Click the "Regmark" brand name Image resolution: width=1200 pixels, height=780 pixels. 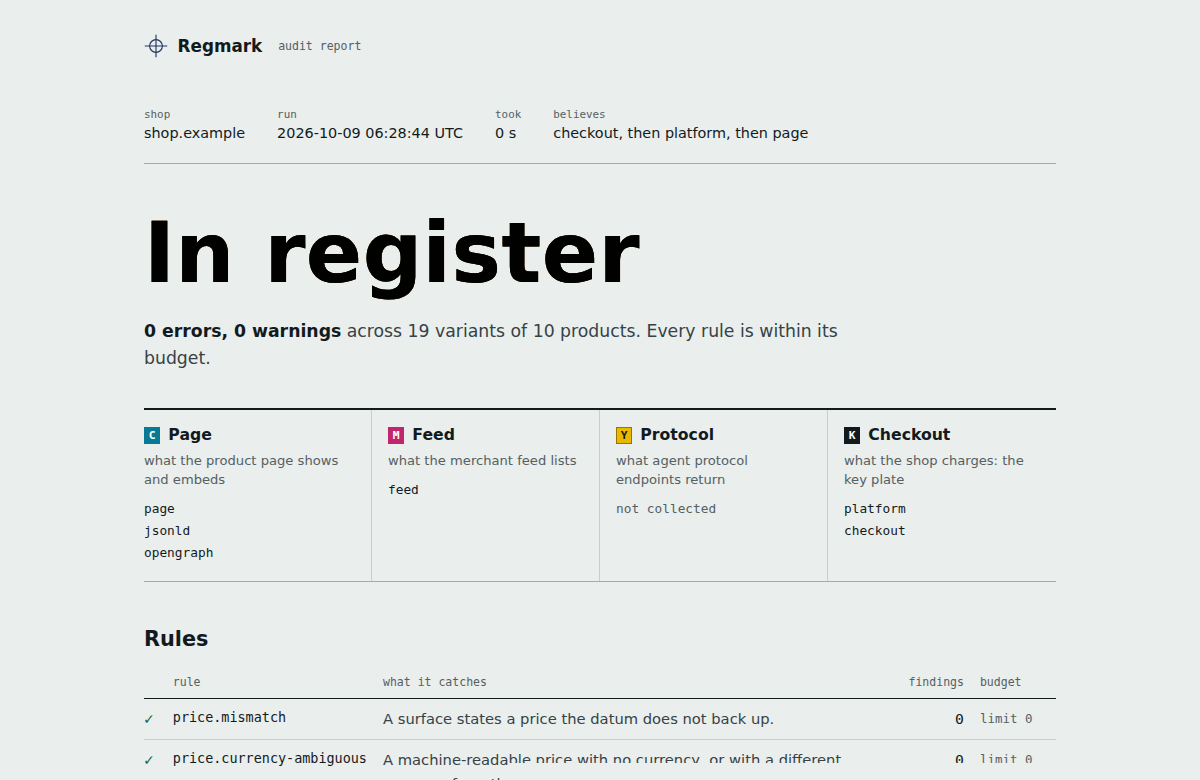(x=220, y=46)
